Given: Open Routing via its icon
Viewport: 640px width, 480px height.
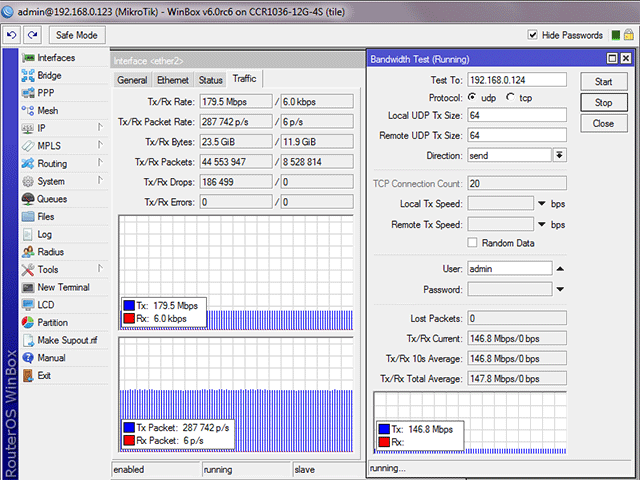Looking at the screenshot, I should (28, 164).
